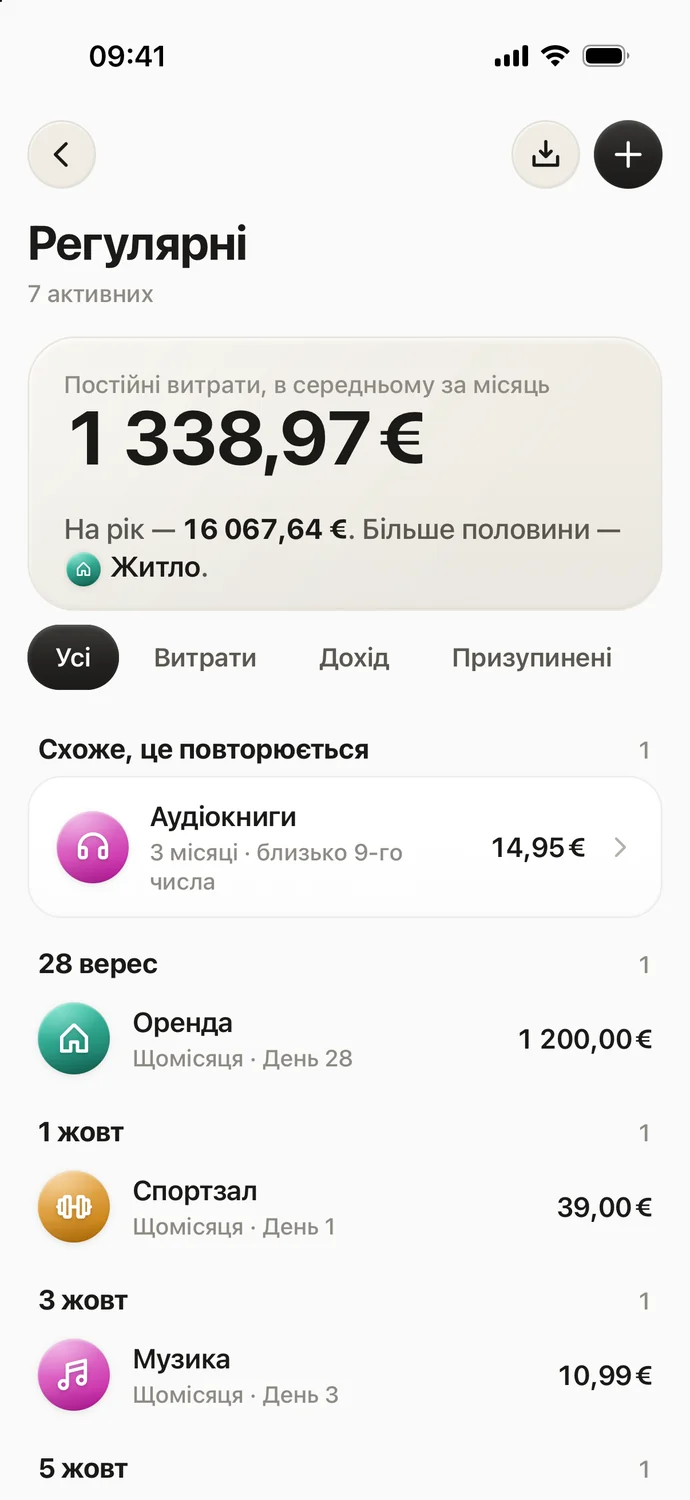Open the Оренда 1 200,00 € entry
690x1500 pixels.
pos(345,1039)
